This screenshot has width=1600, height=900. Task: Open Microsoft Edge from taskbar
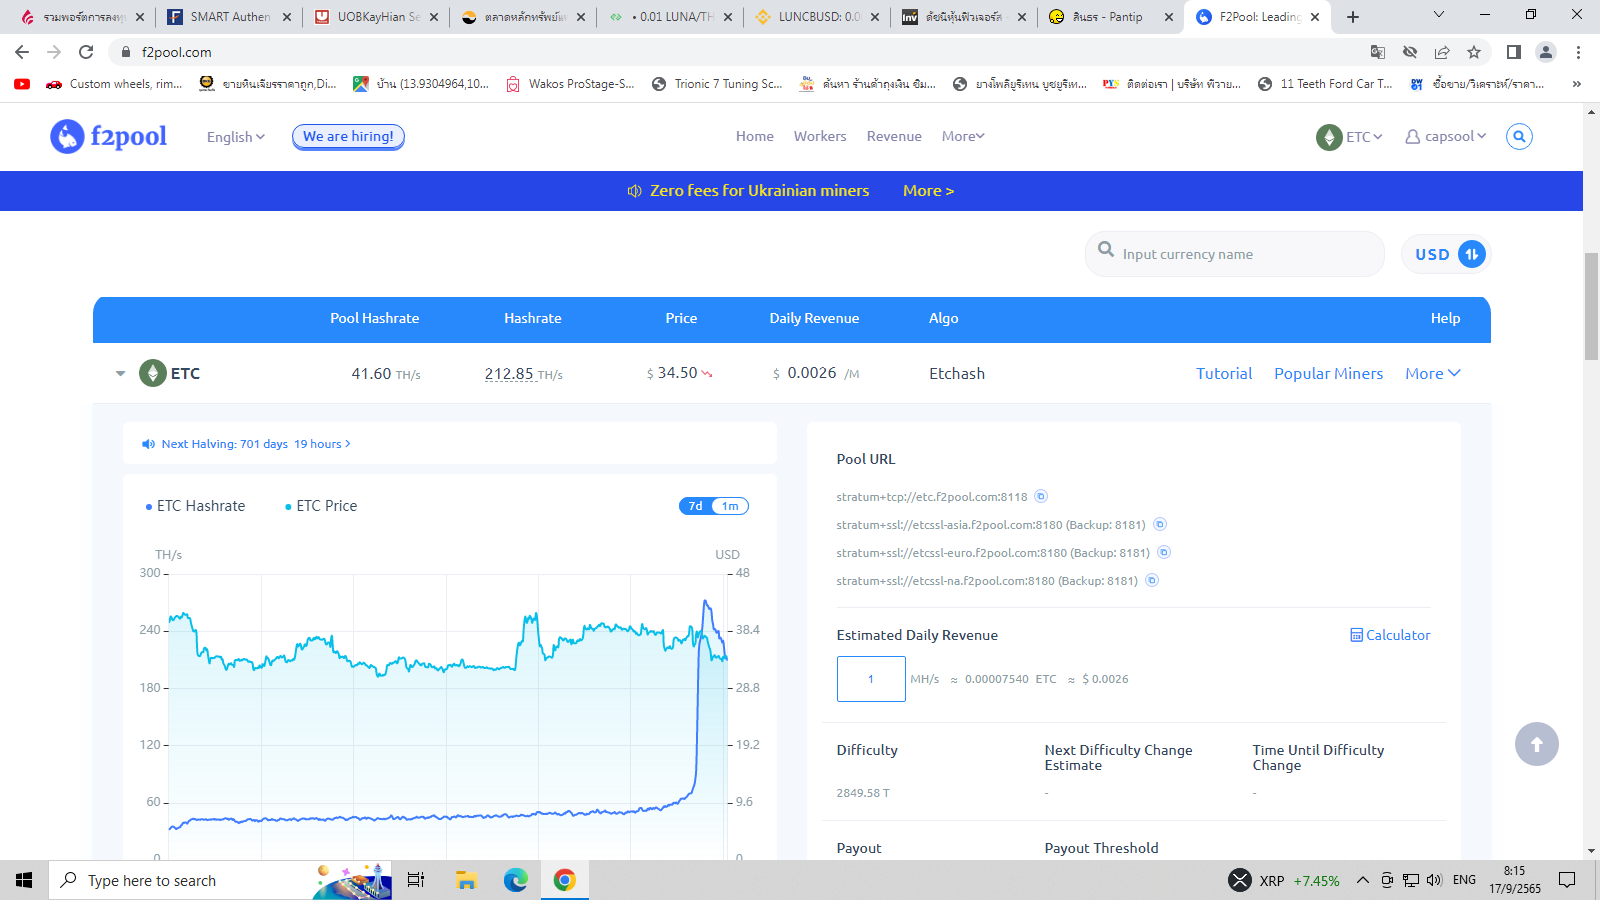point(515,880)
